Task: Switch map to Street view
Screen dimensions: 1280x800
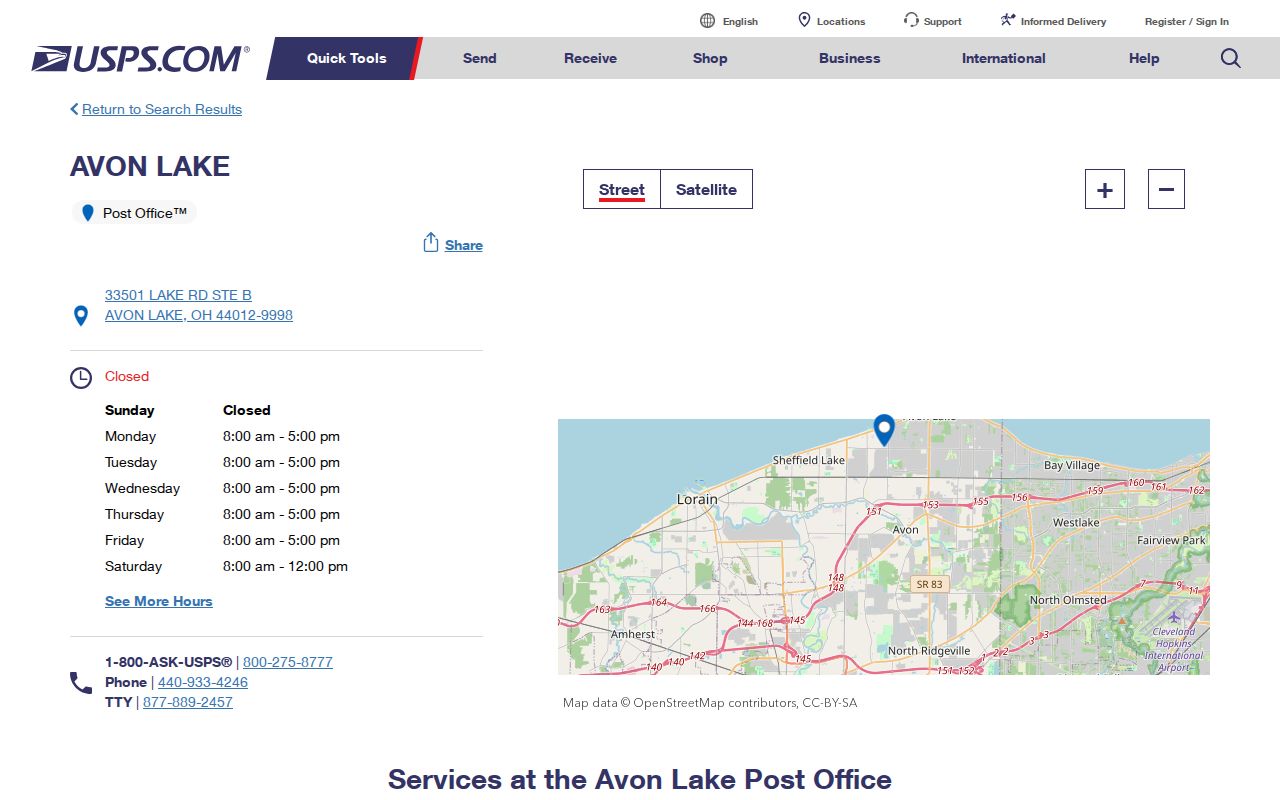Action: [622, 189]
